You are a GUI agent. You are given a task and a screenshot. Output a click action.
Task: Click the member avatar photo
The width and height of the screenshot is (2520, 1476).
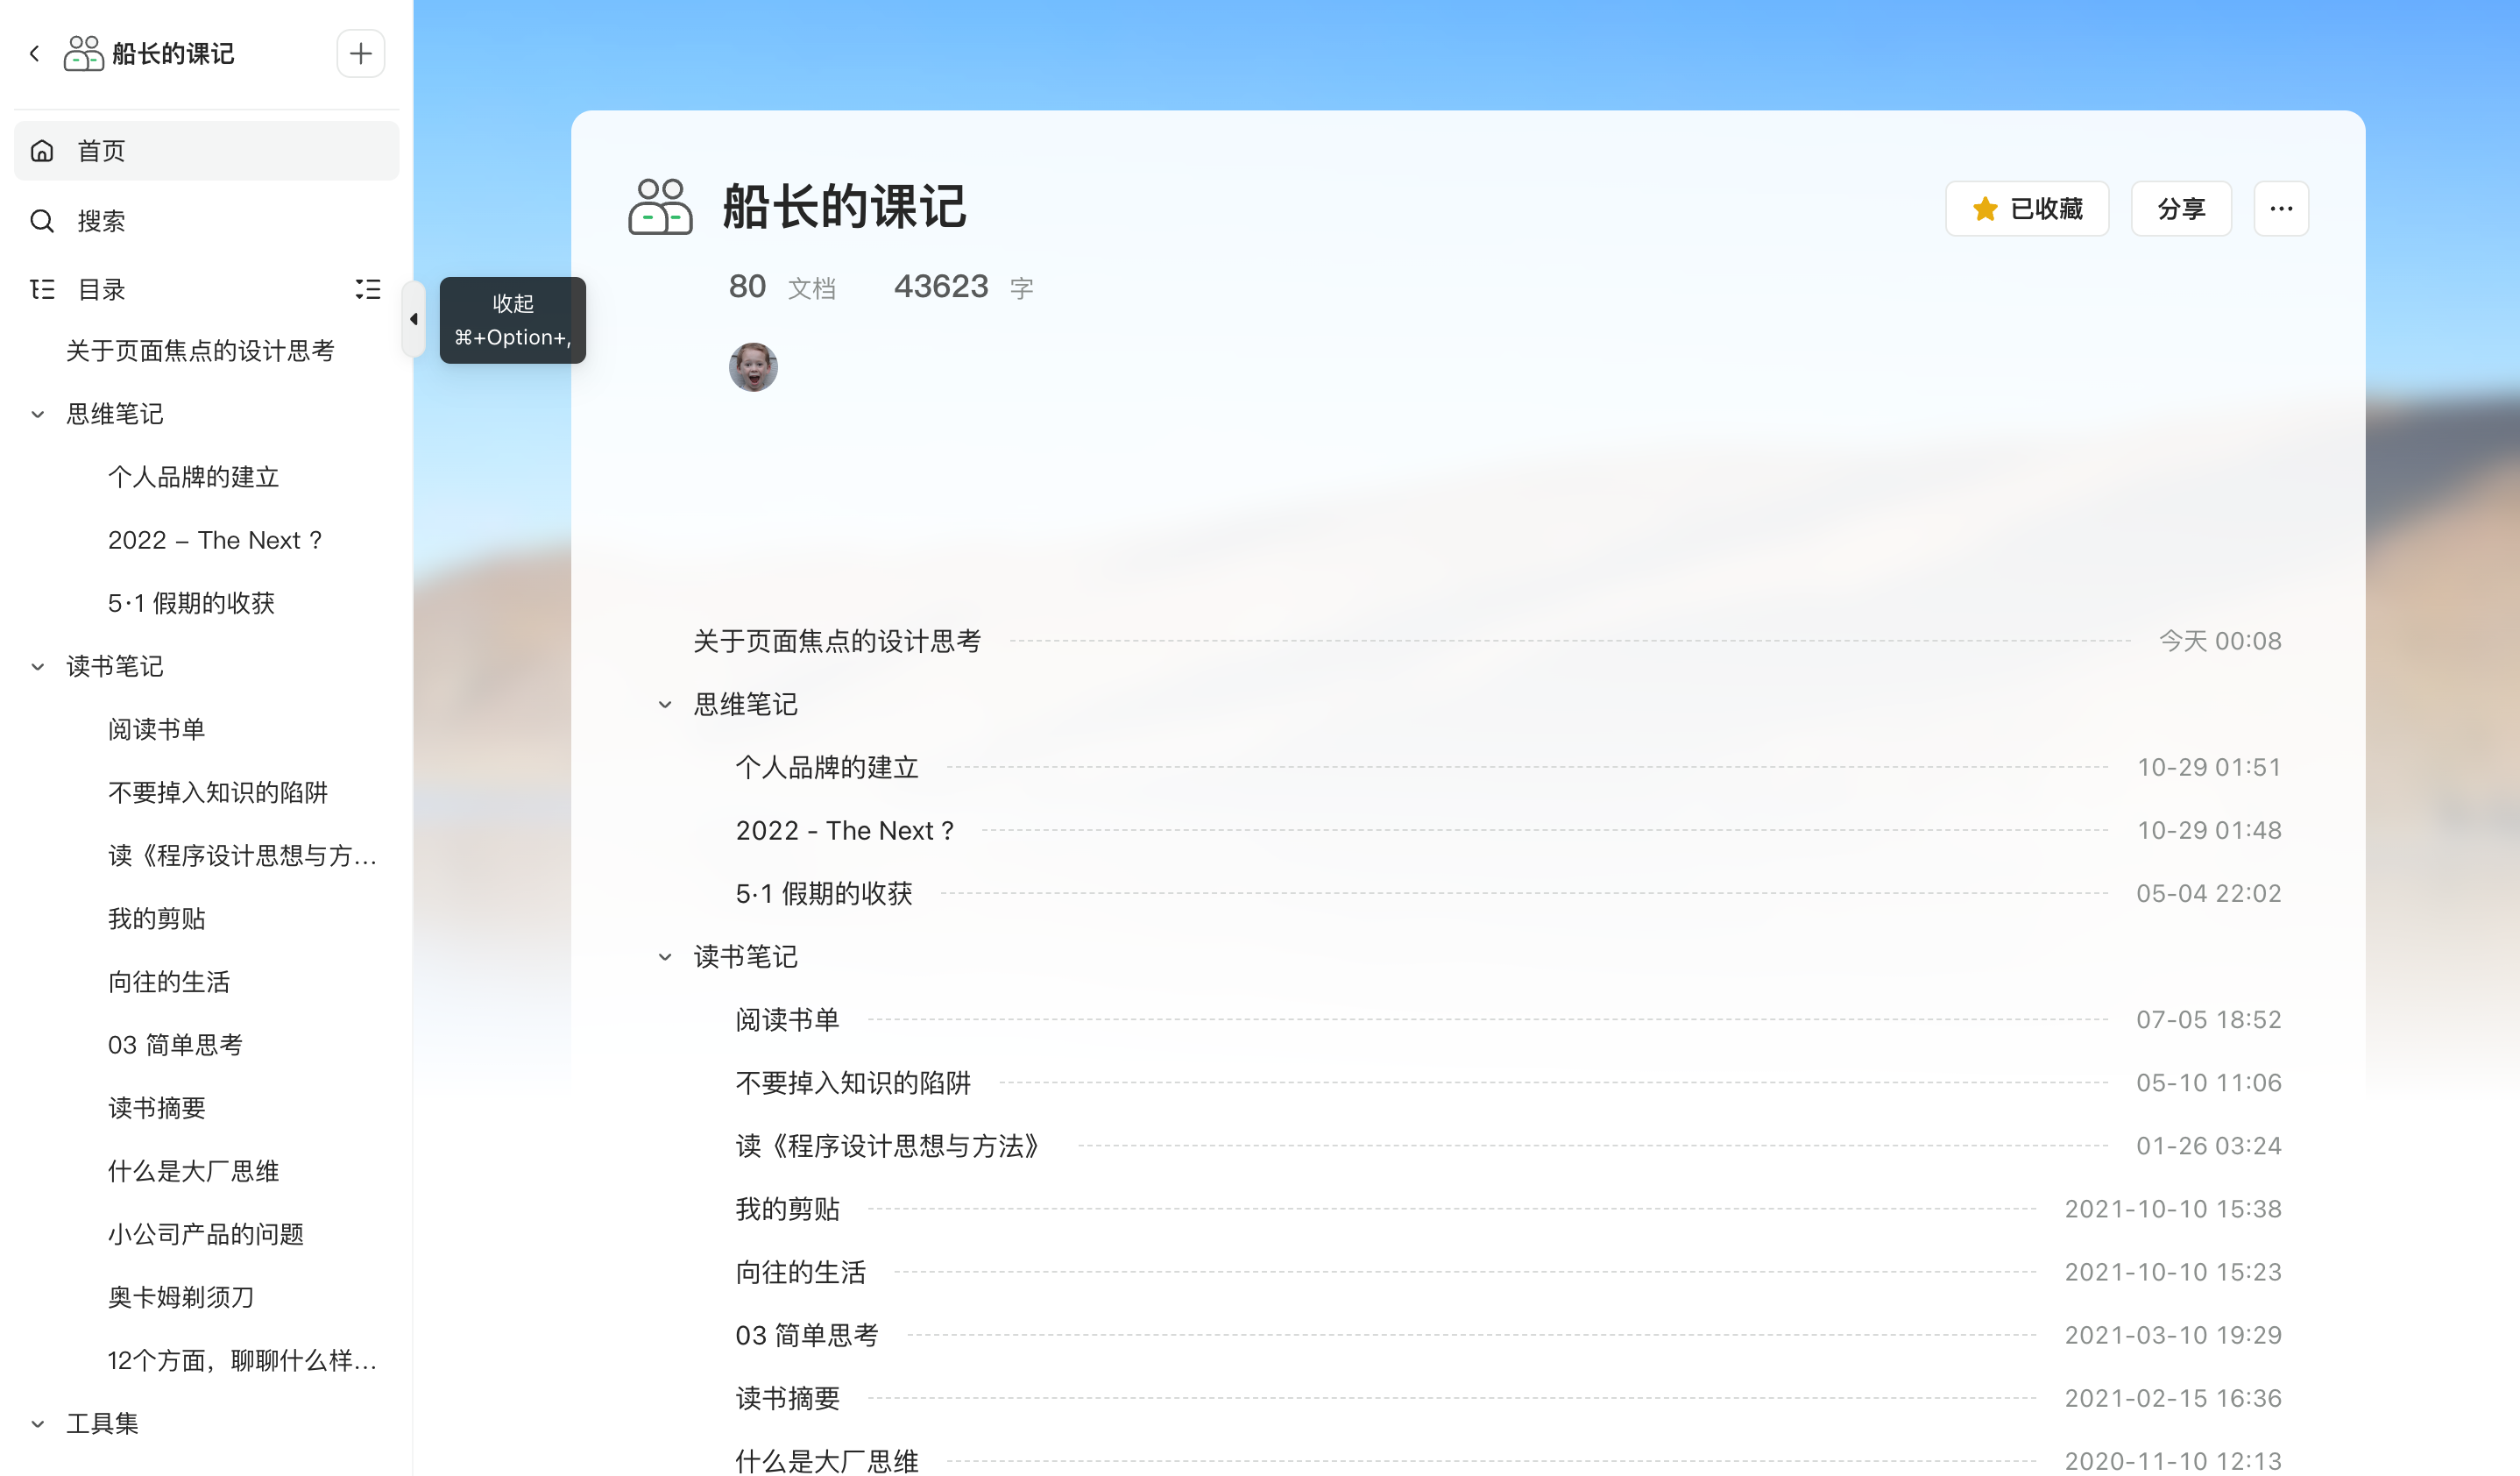(753, 367)
